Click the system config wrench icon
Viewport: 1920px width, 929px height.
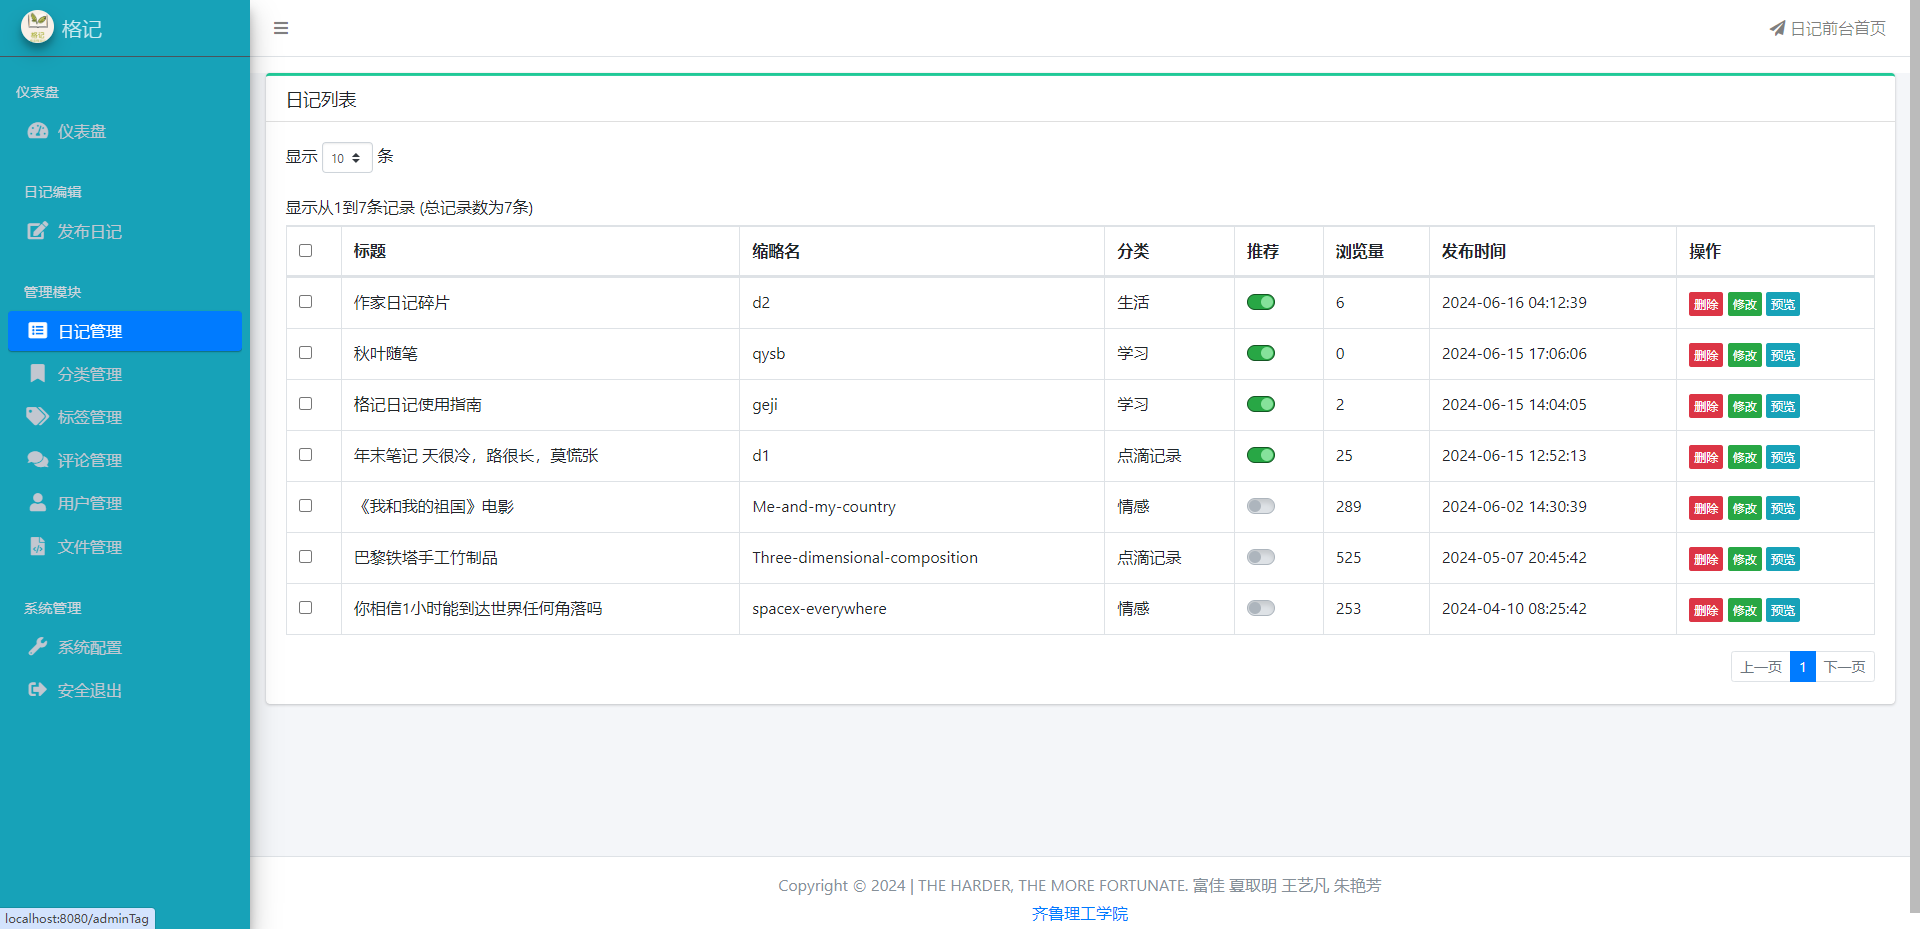click(x=38, y=647)
